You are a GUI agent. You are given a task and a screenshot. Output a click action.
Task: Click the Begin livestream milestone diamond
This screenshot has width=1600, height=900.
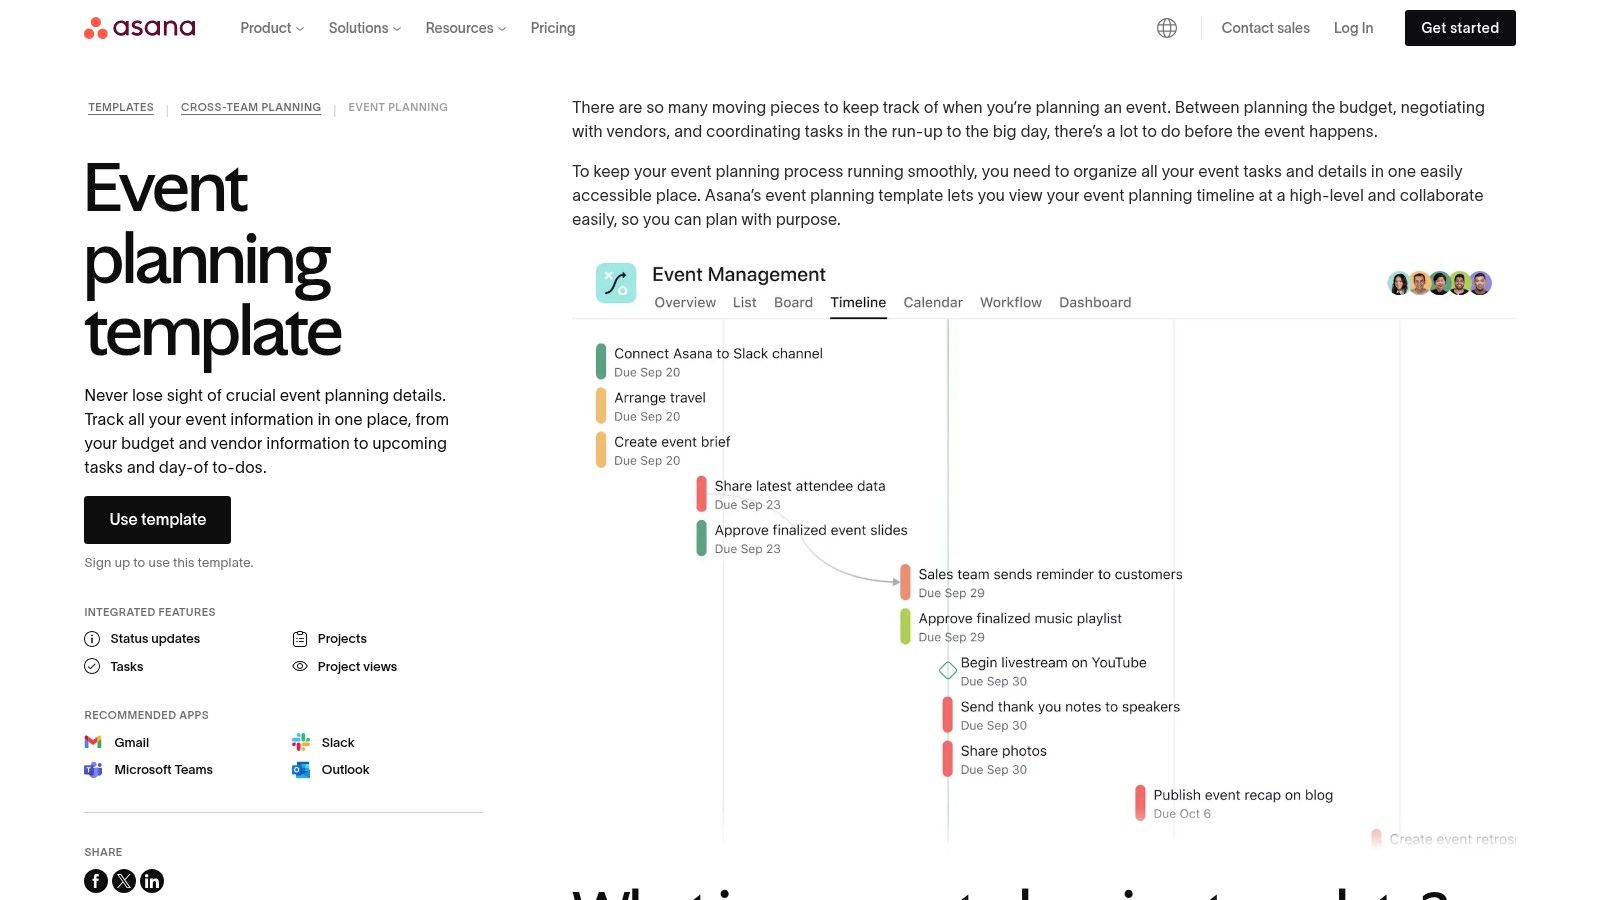[947, 670]
